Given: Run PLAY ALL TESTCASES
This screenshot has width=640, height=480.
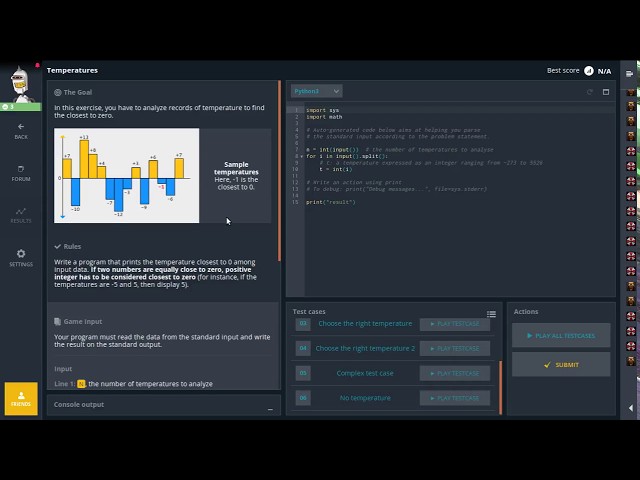Looking at the screenshot, I should (x=561, y=336).
